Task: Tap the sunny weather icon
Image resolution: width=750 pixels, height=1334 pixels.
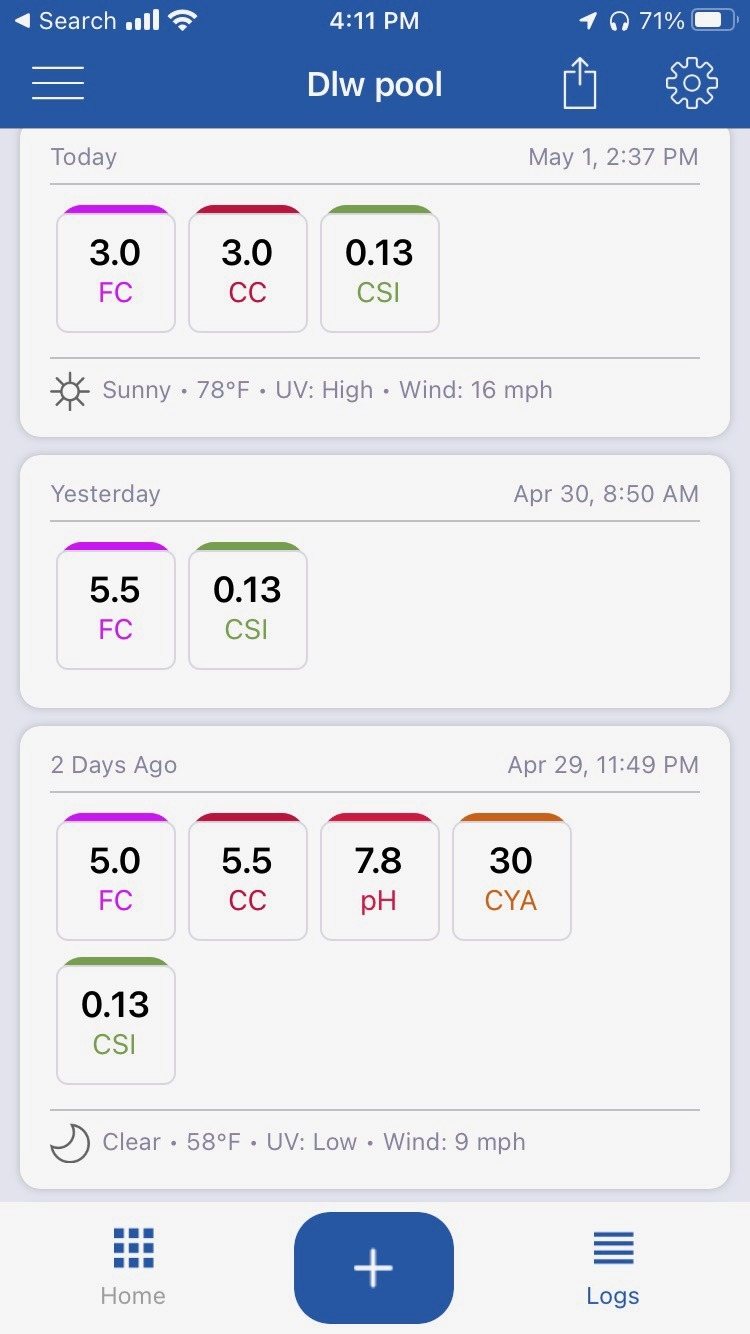Action: click(x=69, y=390)
